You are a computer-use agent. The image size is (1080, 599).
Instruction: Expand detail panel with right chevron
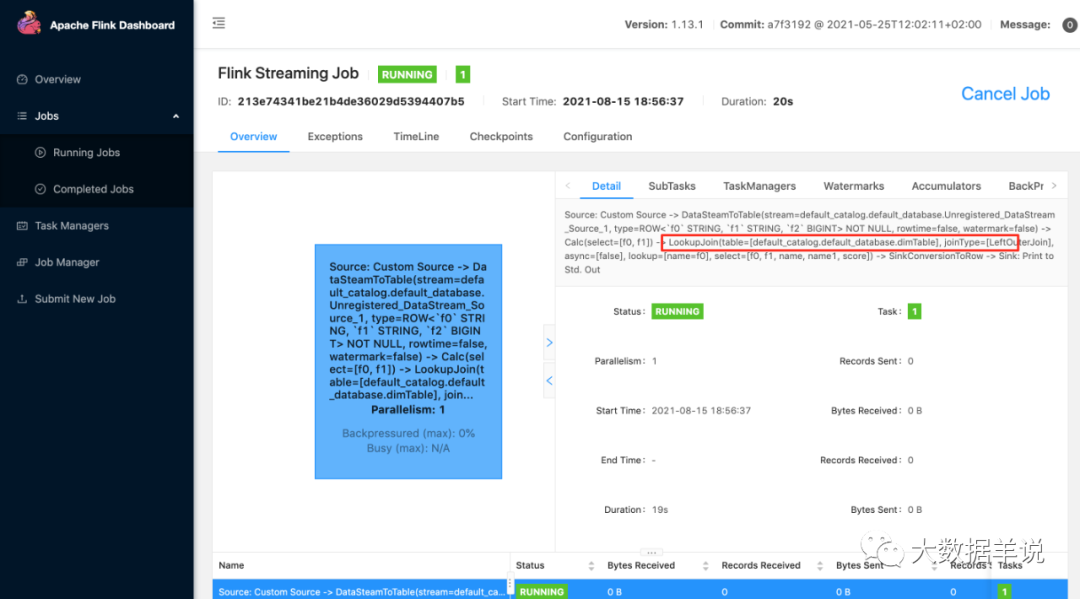click(549, 342)
